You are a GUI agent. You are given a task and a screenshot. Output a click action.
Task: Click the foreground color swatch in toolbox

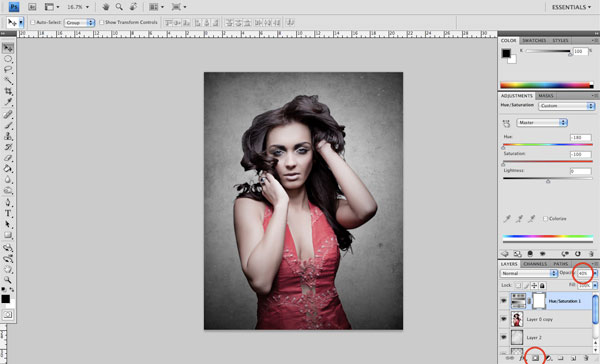(x=5, y=299)
